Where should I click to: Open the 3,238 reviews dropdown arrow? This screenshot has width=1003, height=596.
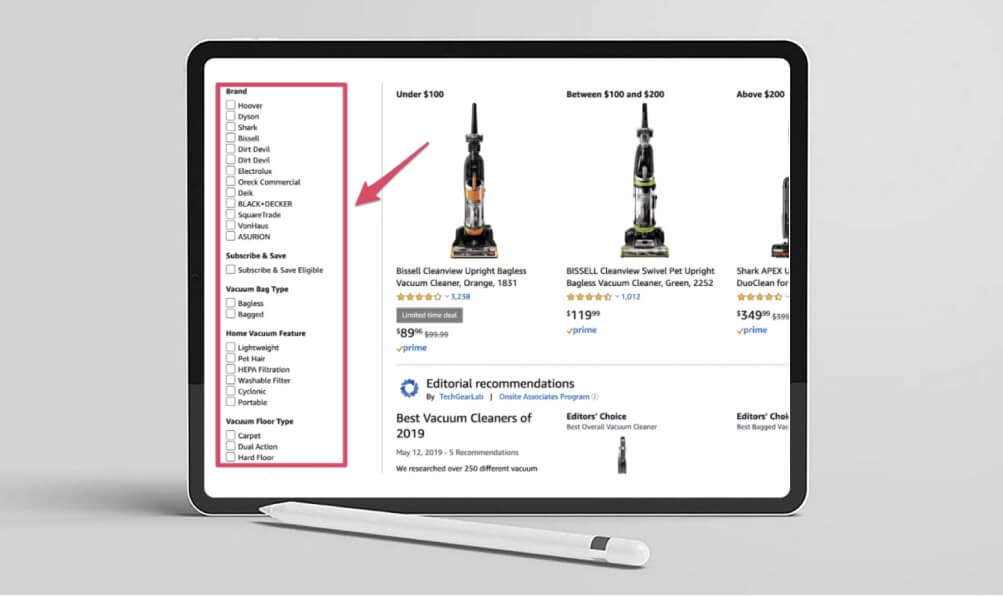pyautogui.click(x=446, y=297)
